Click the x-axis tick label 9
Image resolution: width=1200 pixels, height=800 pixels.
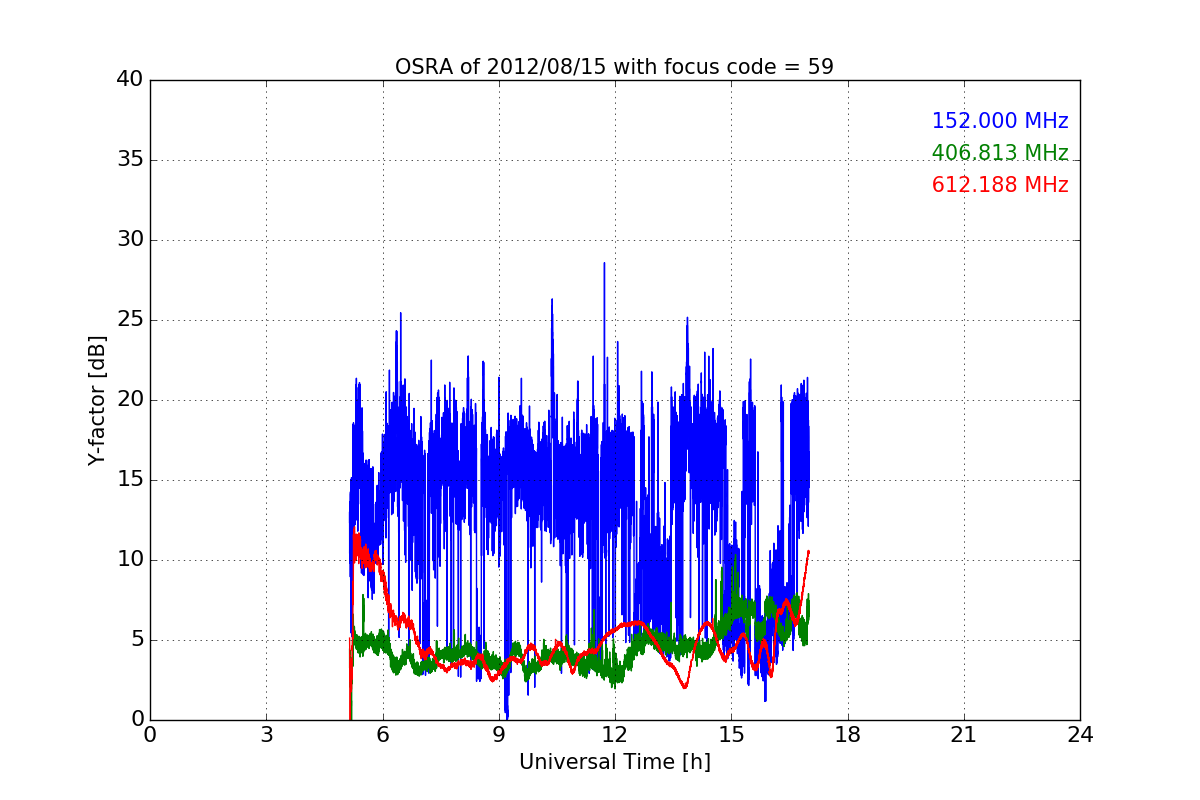tap(499, 735)
